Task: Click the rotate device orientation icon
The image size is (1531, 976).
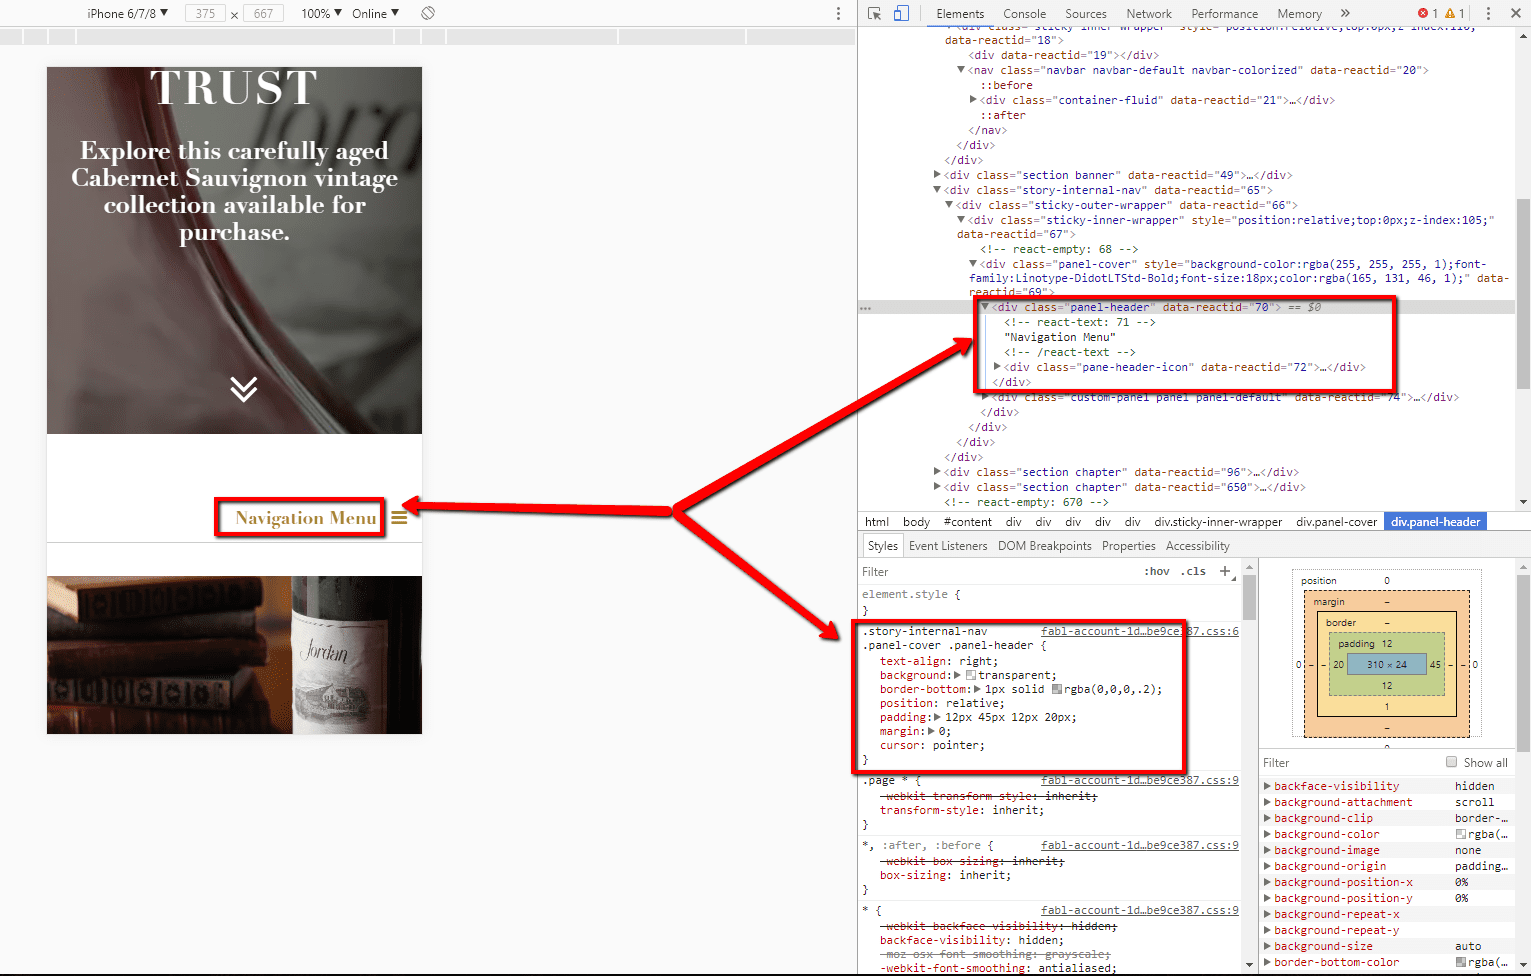Action: (x=428, y=13)
